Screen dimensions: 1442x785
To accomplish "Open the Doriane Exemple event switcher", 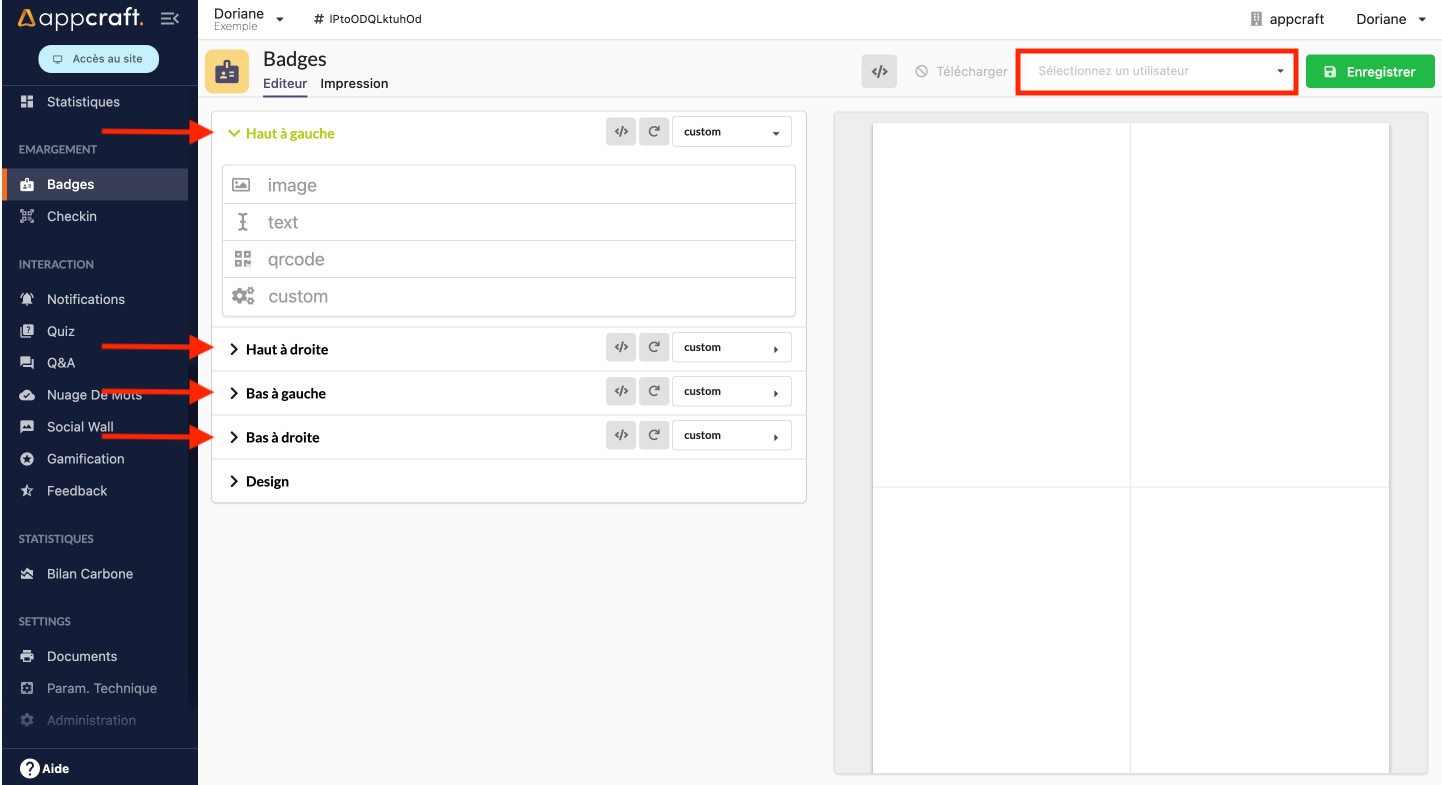I will (249, 19).
